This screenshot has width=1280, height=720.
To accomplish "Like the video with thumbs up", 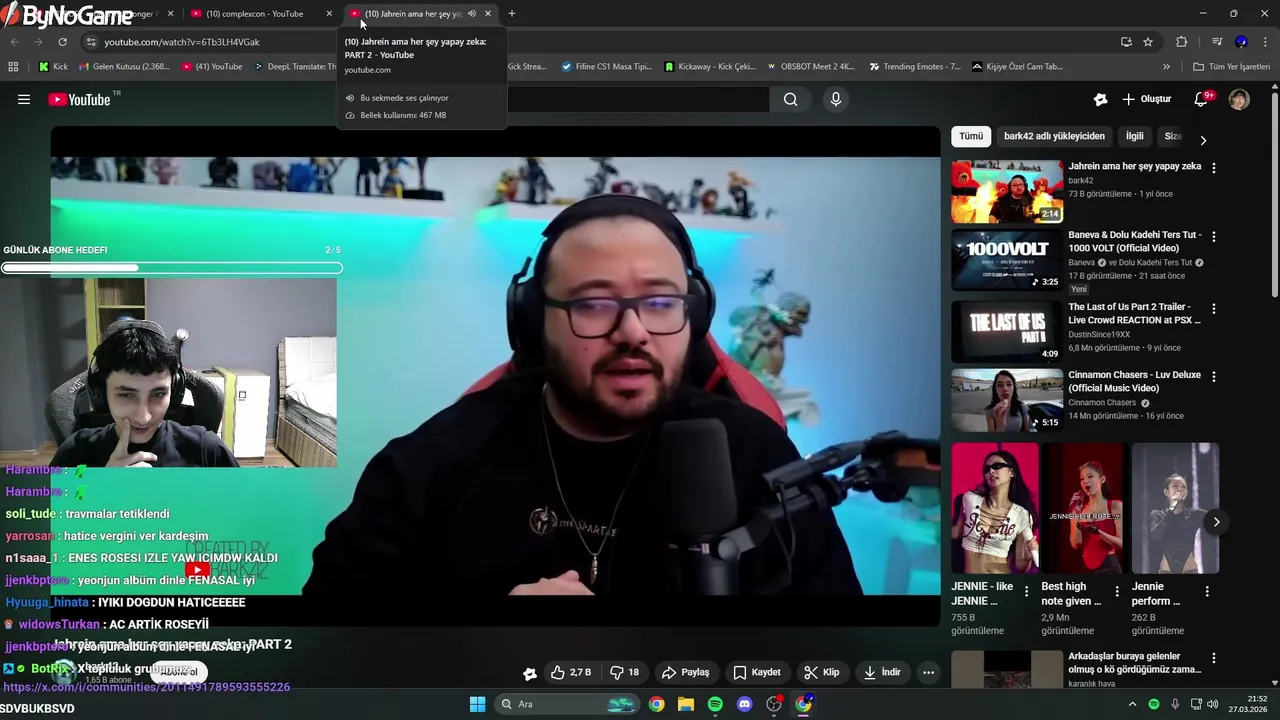I will (x=571, y=672).
